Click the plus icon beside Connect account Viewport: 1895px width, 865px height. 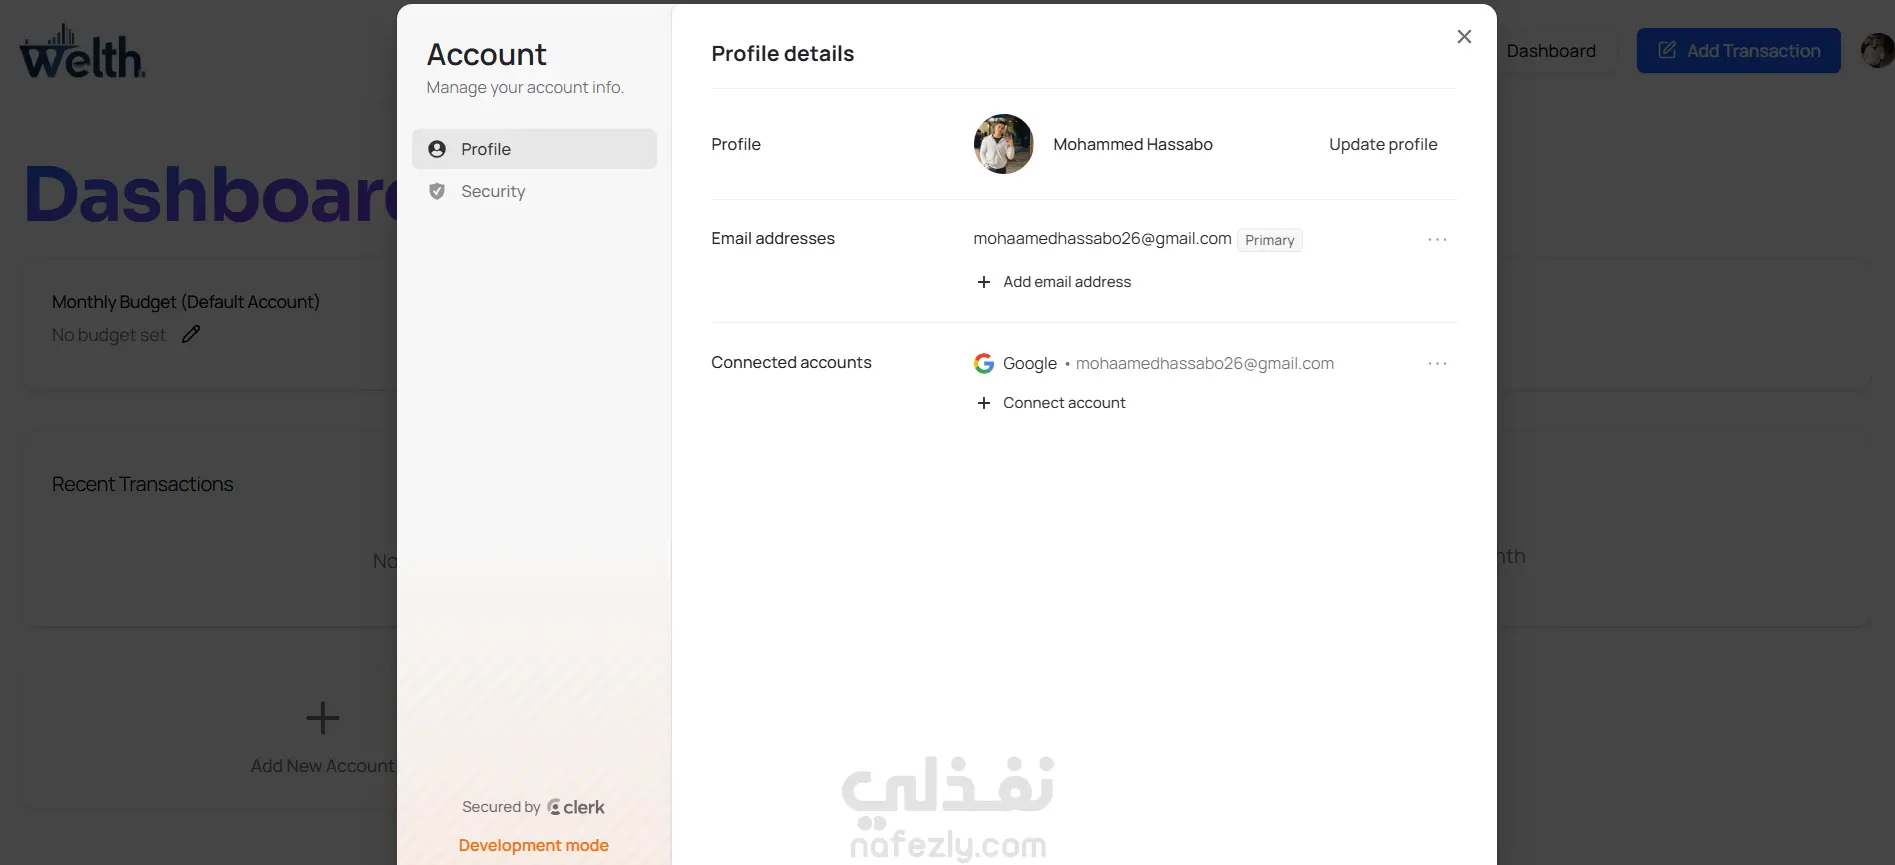pyautogui.click(x=984, y=403)
